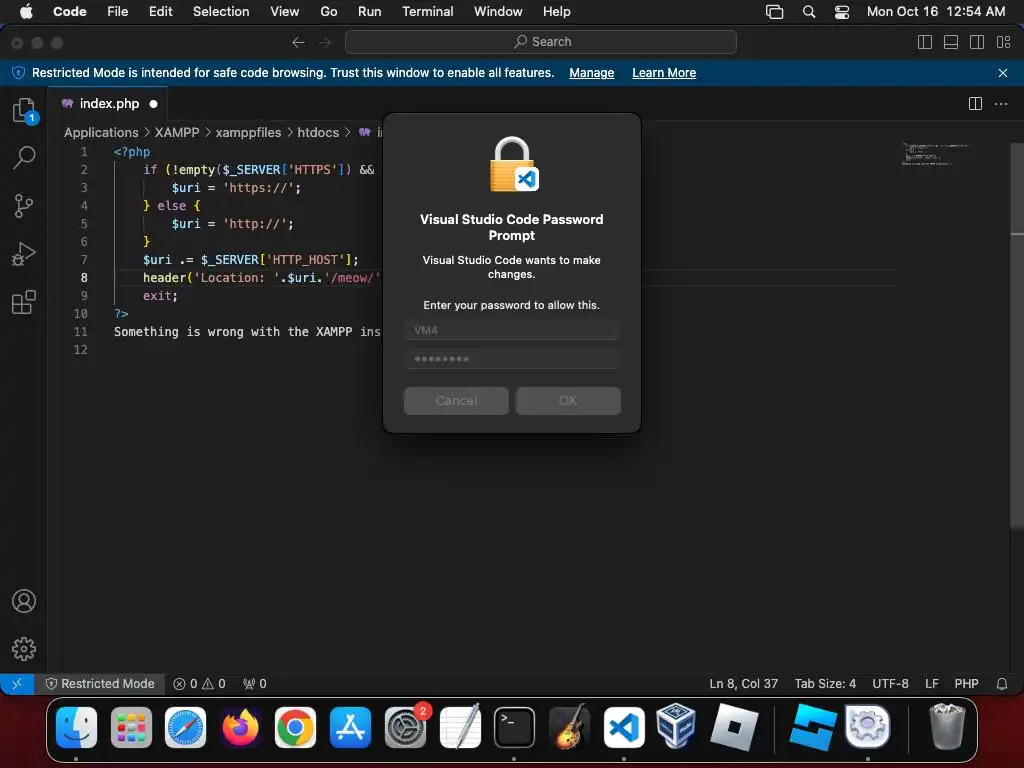The height and width of the screenshot is (768, 1024).
Task: Open the notifications bell in status bar
Action: point(1002,684)
